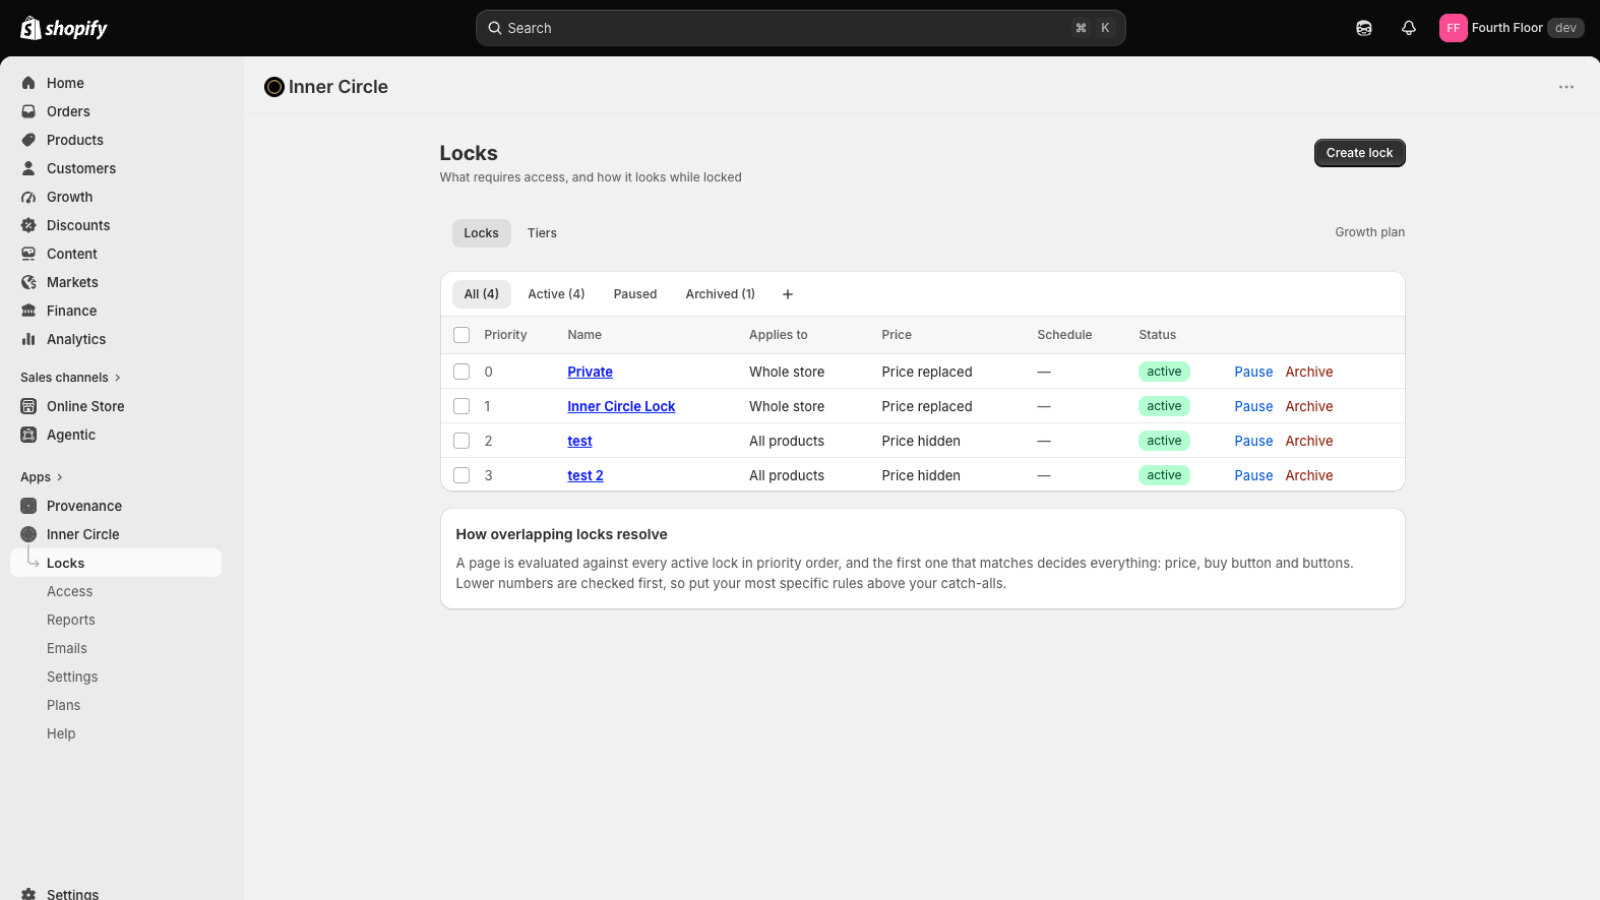1600x900 pixels.
Task: Archive the Private lock
Action: click(x=1309, y=372)
